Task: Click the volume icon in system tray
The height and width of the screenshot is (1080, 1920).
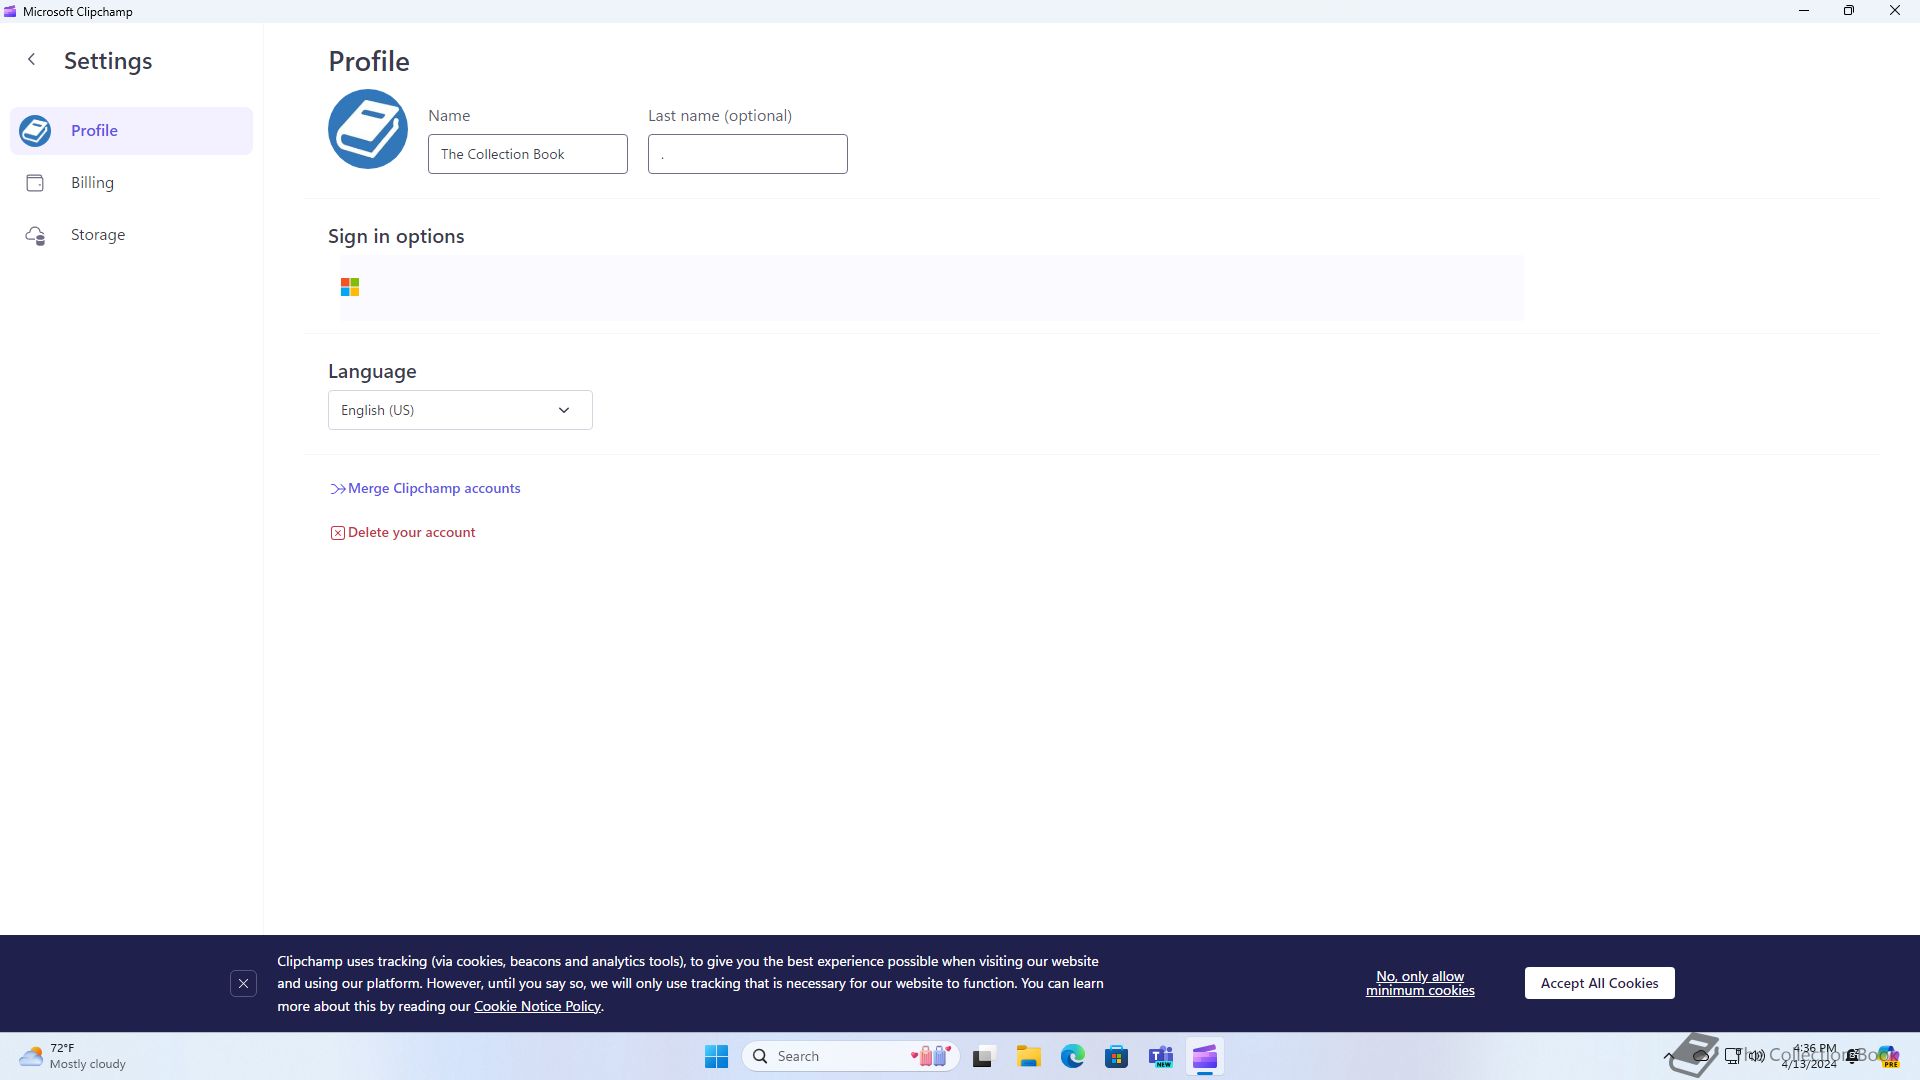Action: pos(1757,1056)
